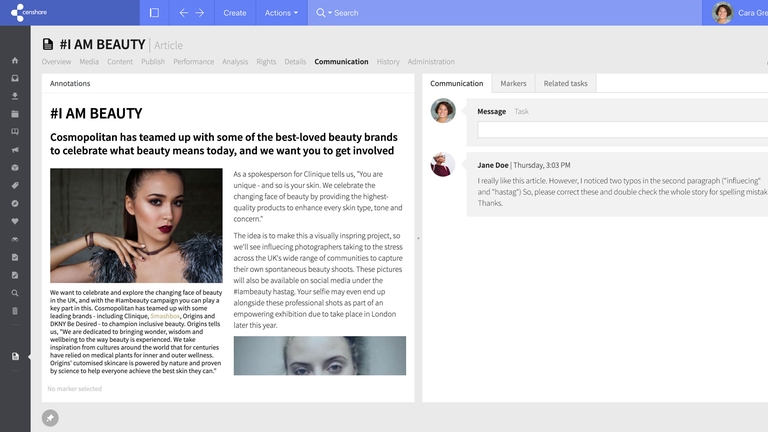Open the heart favorites icon in sidebar
Viewport: 768px width, 432px height.
[x=15, y=221]
